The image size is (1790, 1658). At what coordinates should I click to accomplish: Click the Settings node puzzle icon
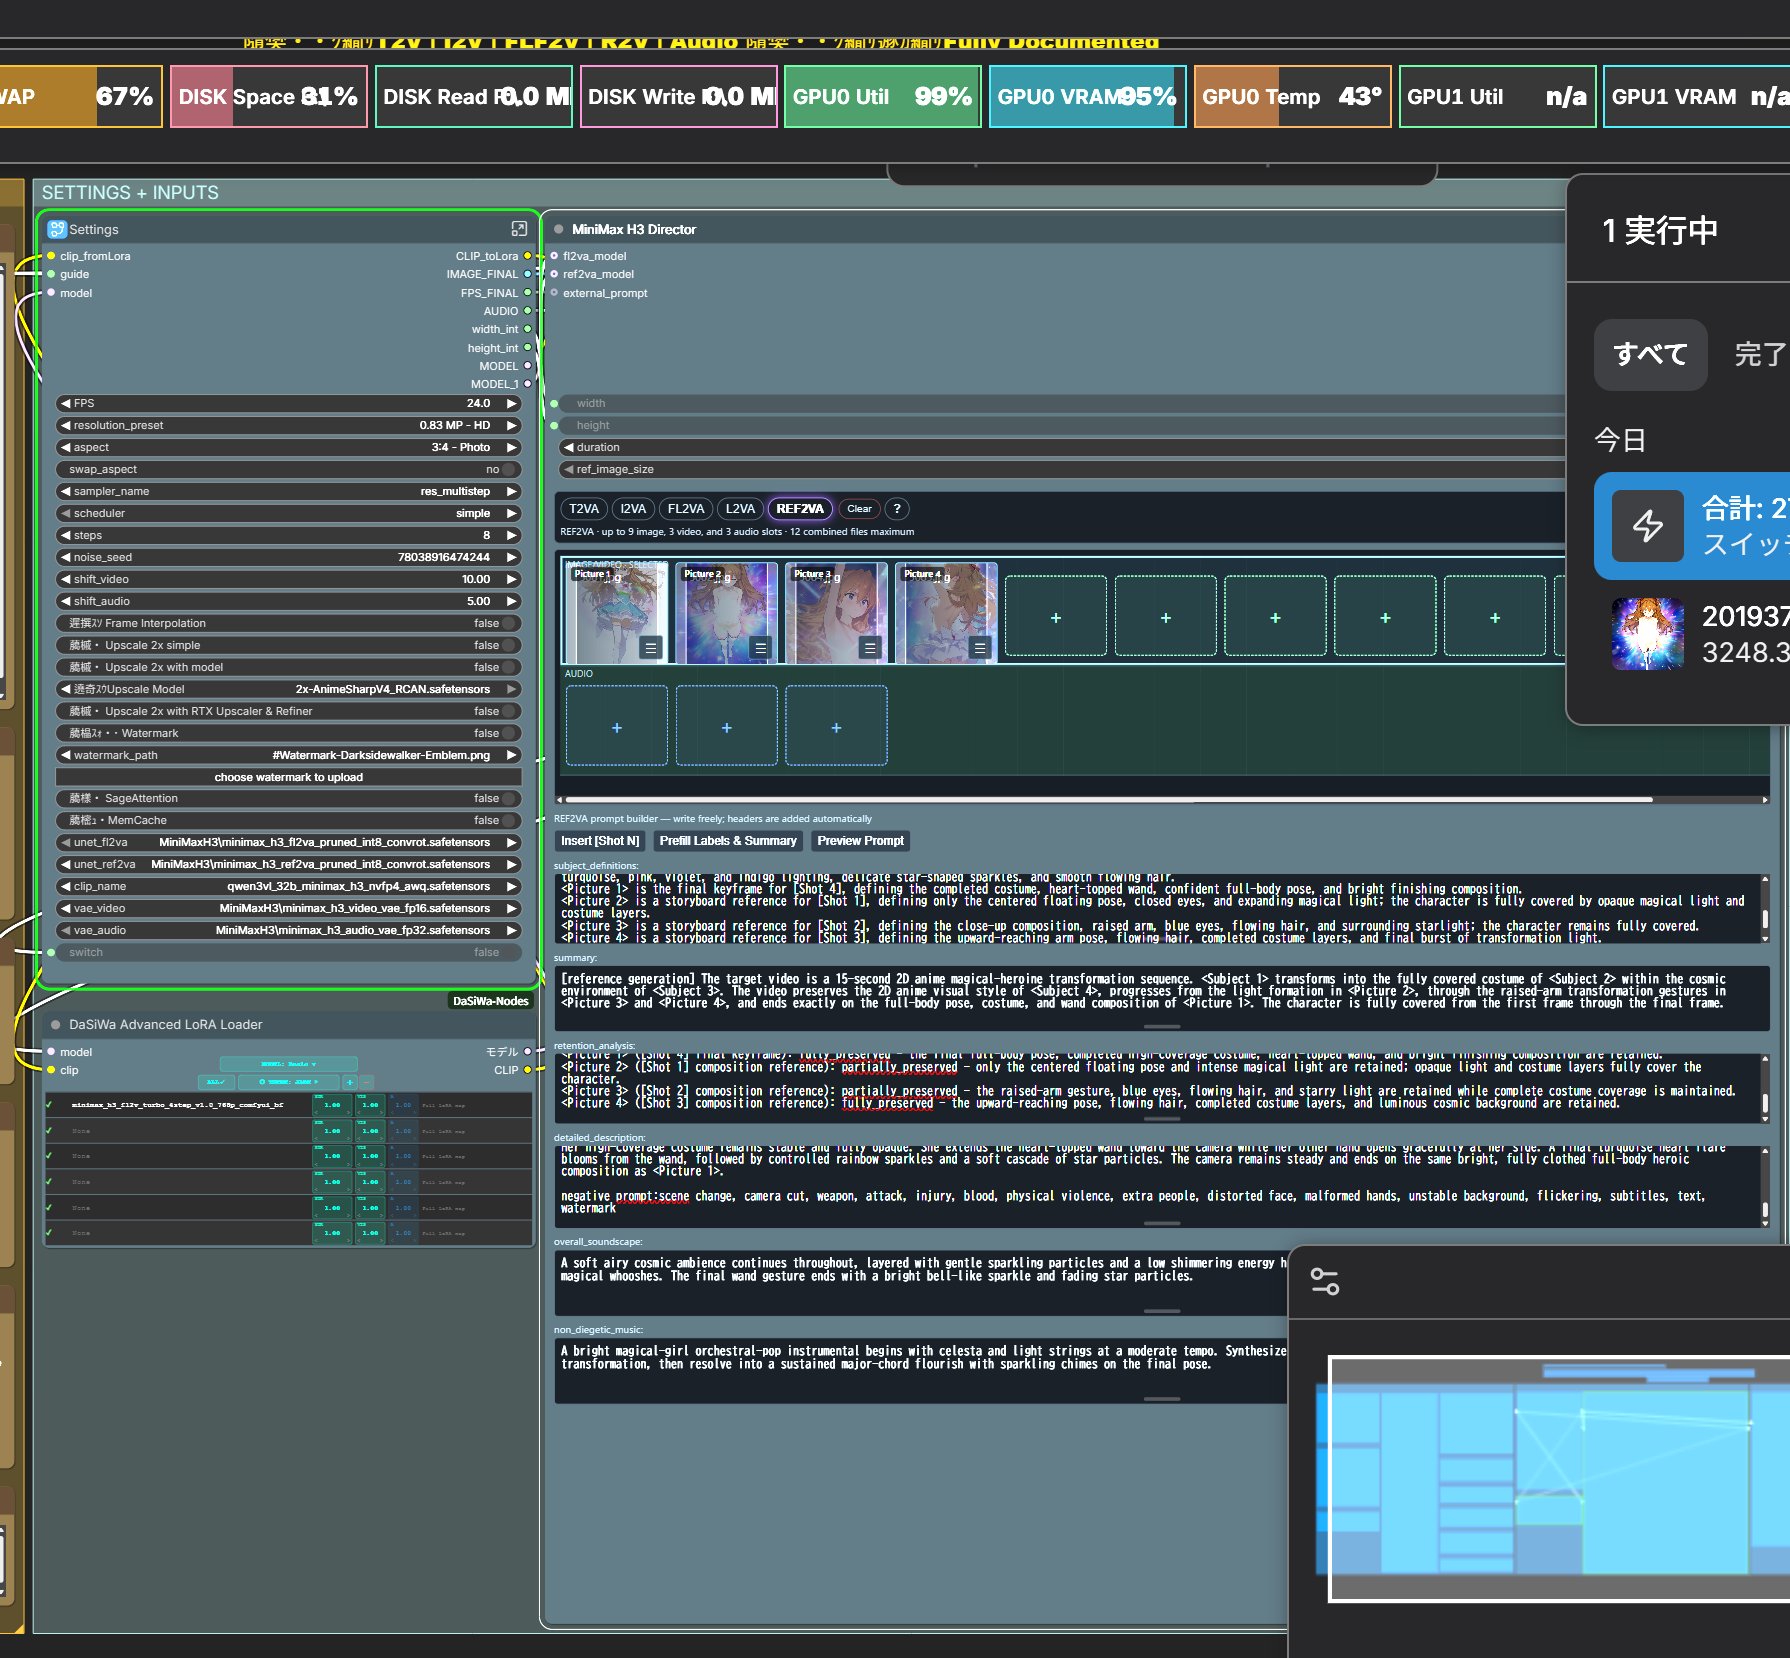[x=57, y=229]
